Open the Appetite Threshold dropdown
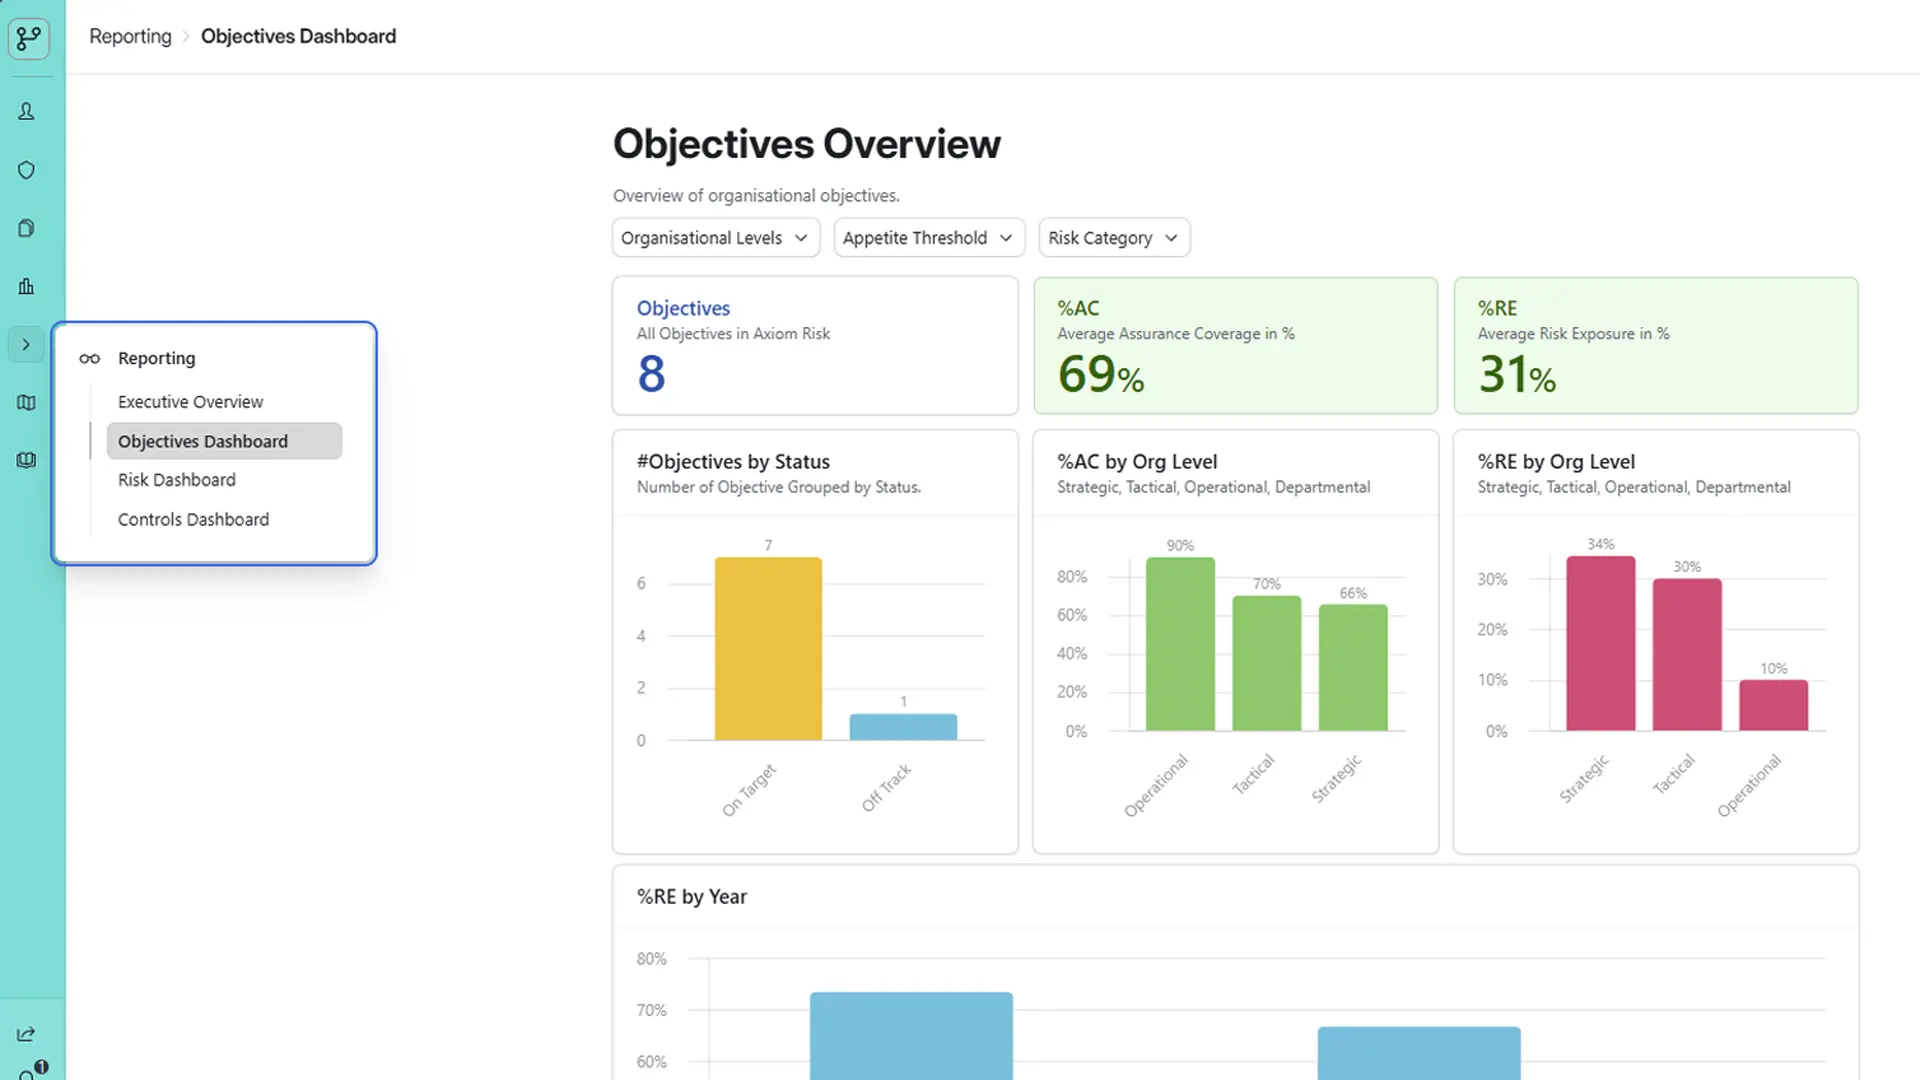 tap(929, 238)
